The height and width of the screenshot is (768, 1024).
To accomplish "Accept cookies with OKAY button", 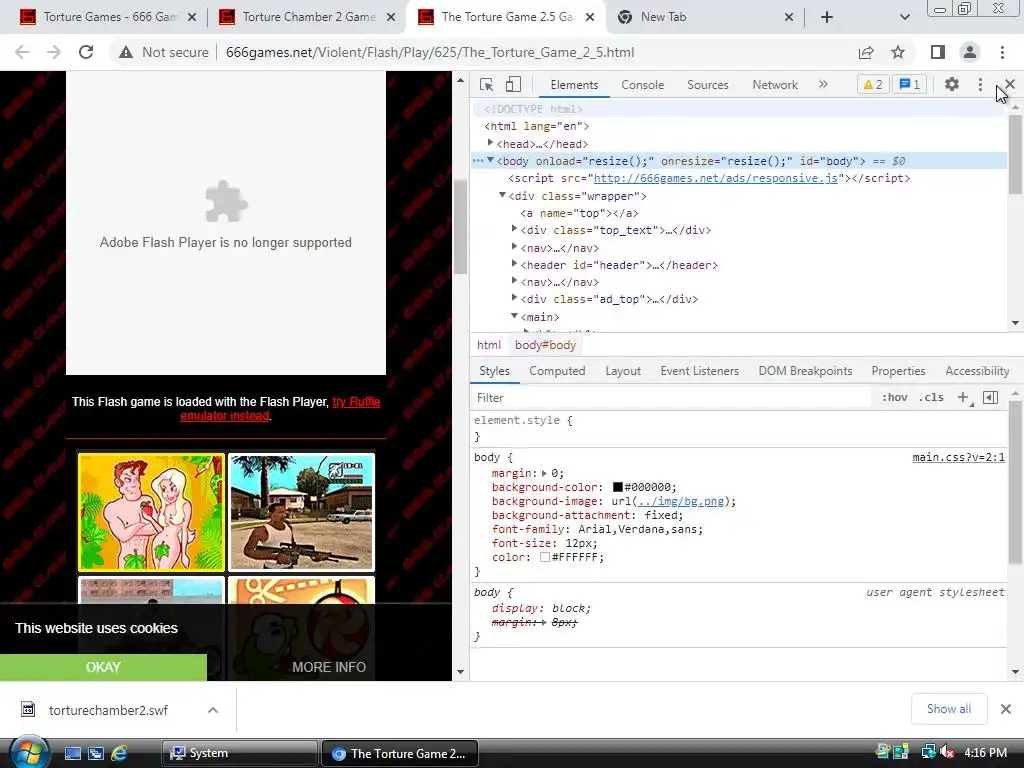I will click(x=103, y=667).
